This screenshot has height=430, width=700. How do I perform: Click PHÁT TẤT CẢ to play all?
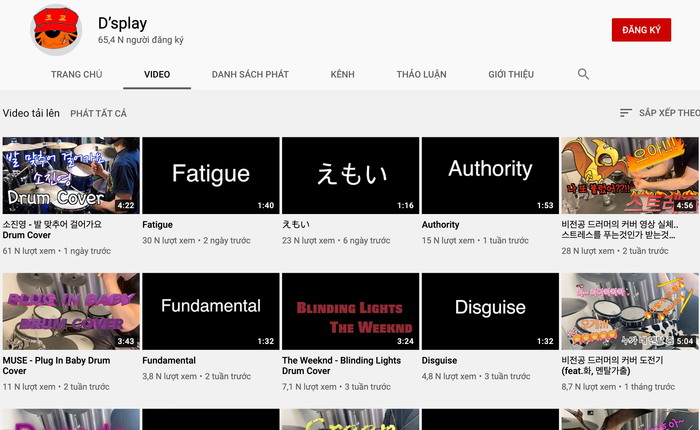coord(99,113)
